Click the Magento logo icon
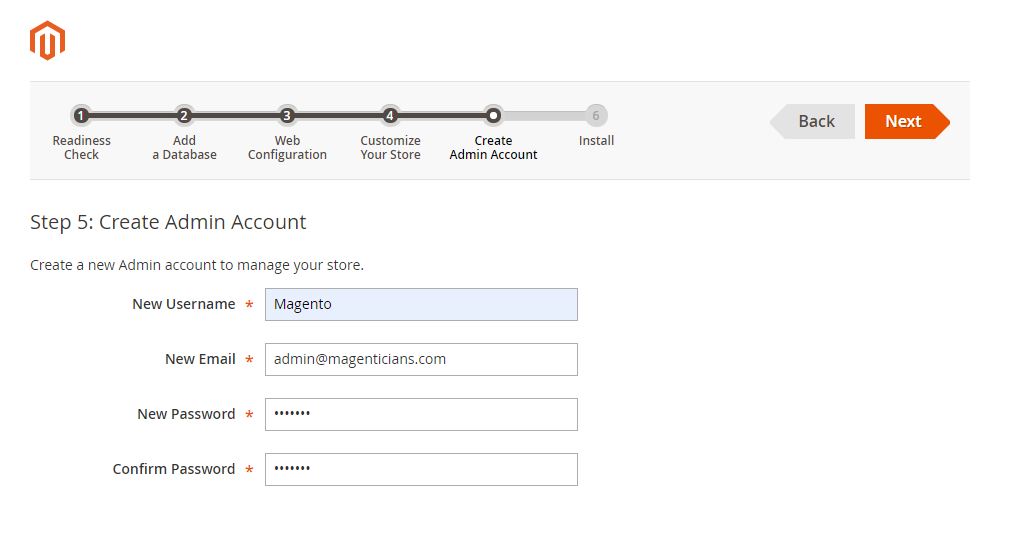 pos(48,41)
